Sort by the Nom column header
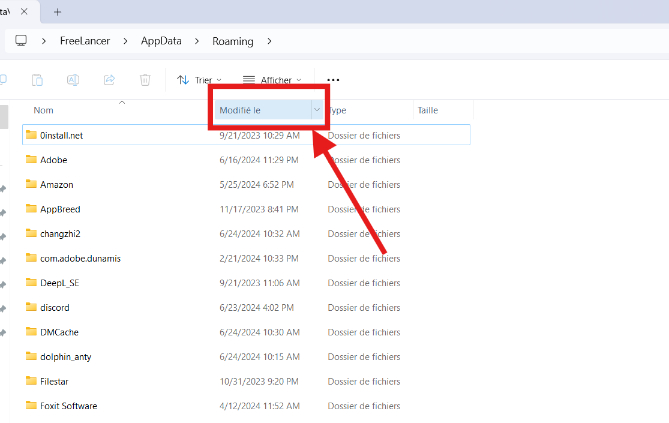The height and width of the screenshot is (423, 669). click(x=44, y=110)
